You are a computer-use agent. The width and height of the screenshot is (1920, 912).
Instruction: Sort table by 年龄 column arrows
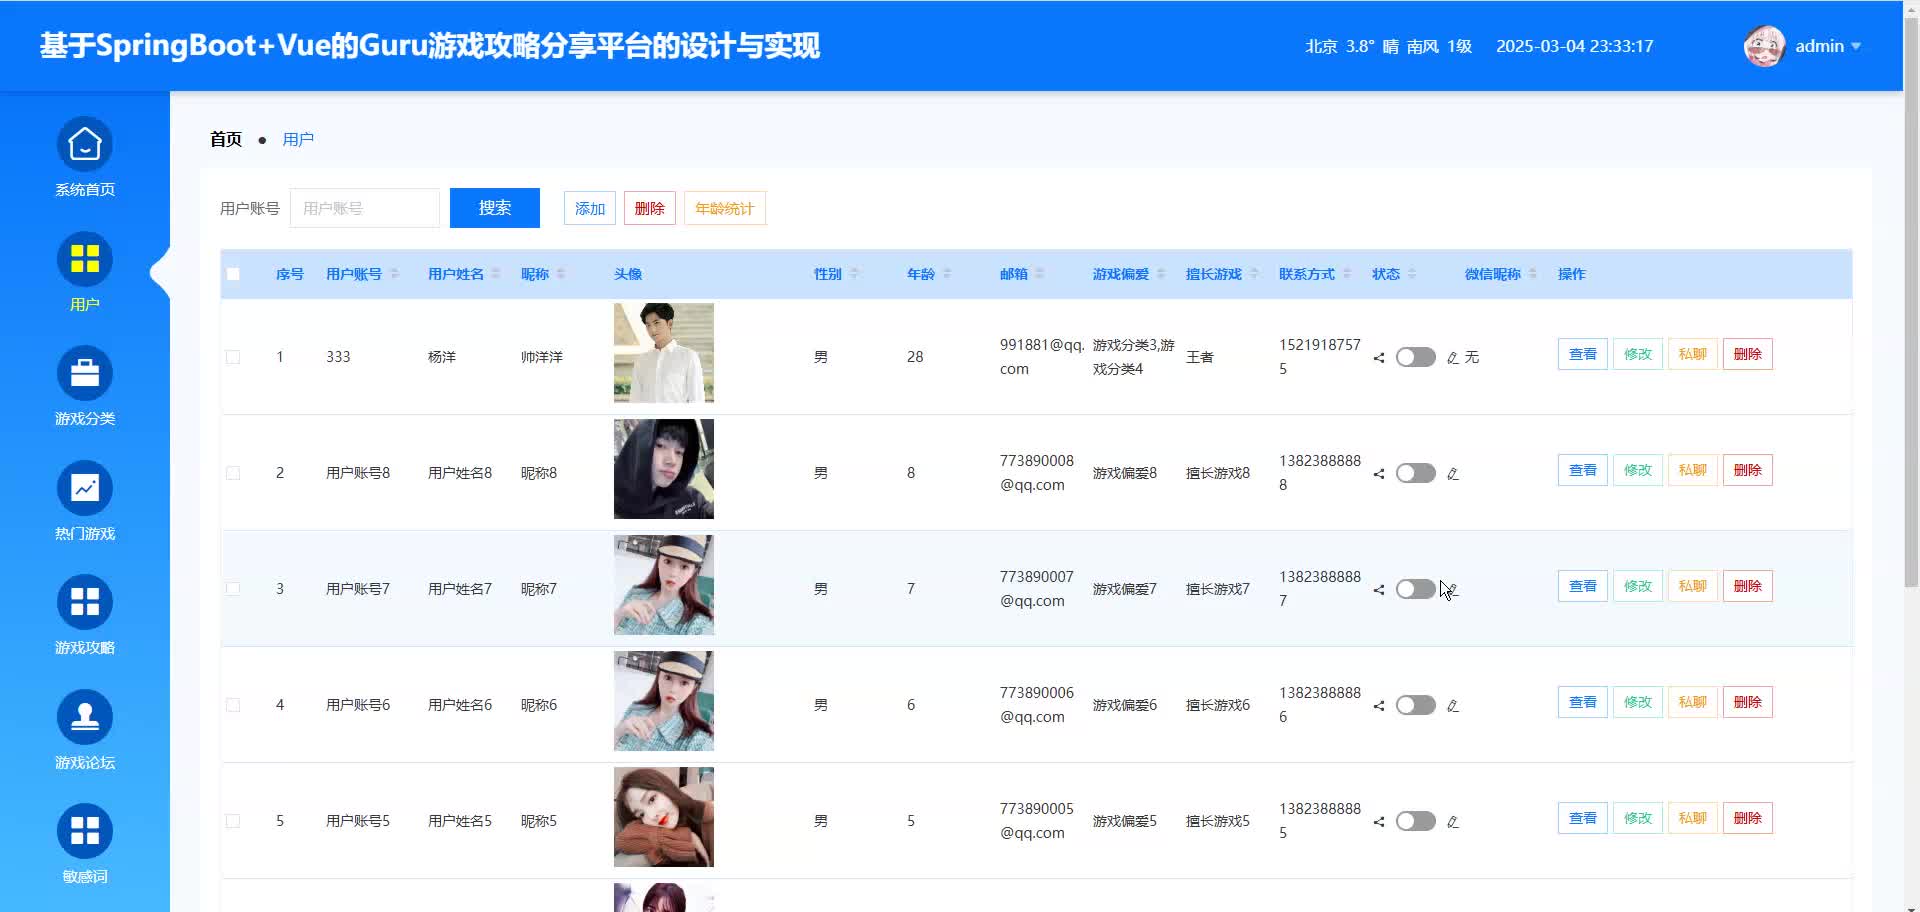click(x=947, y=274)
